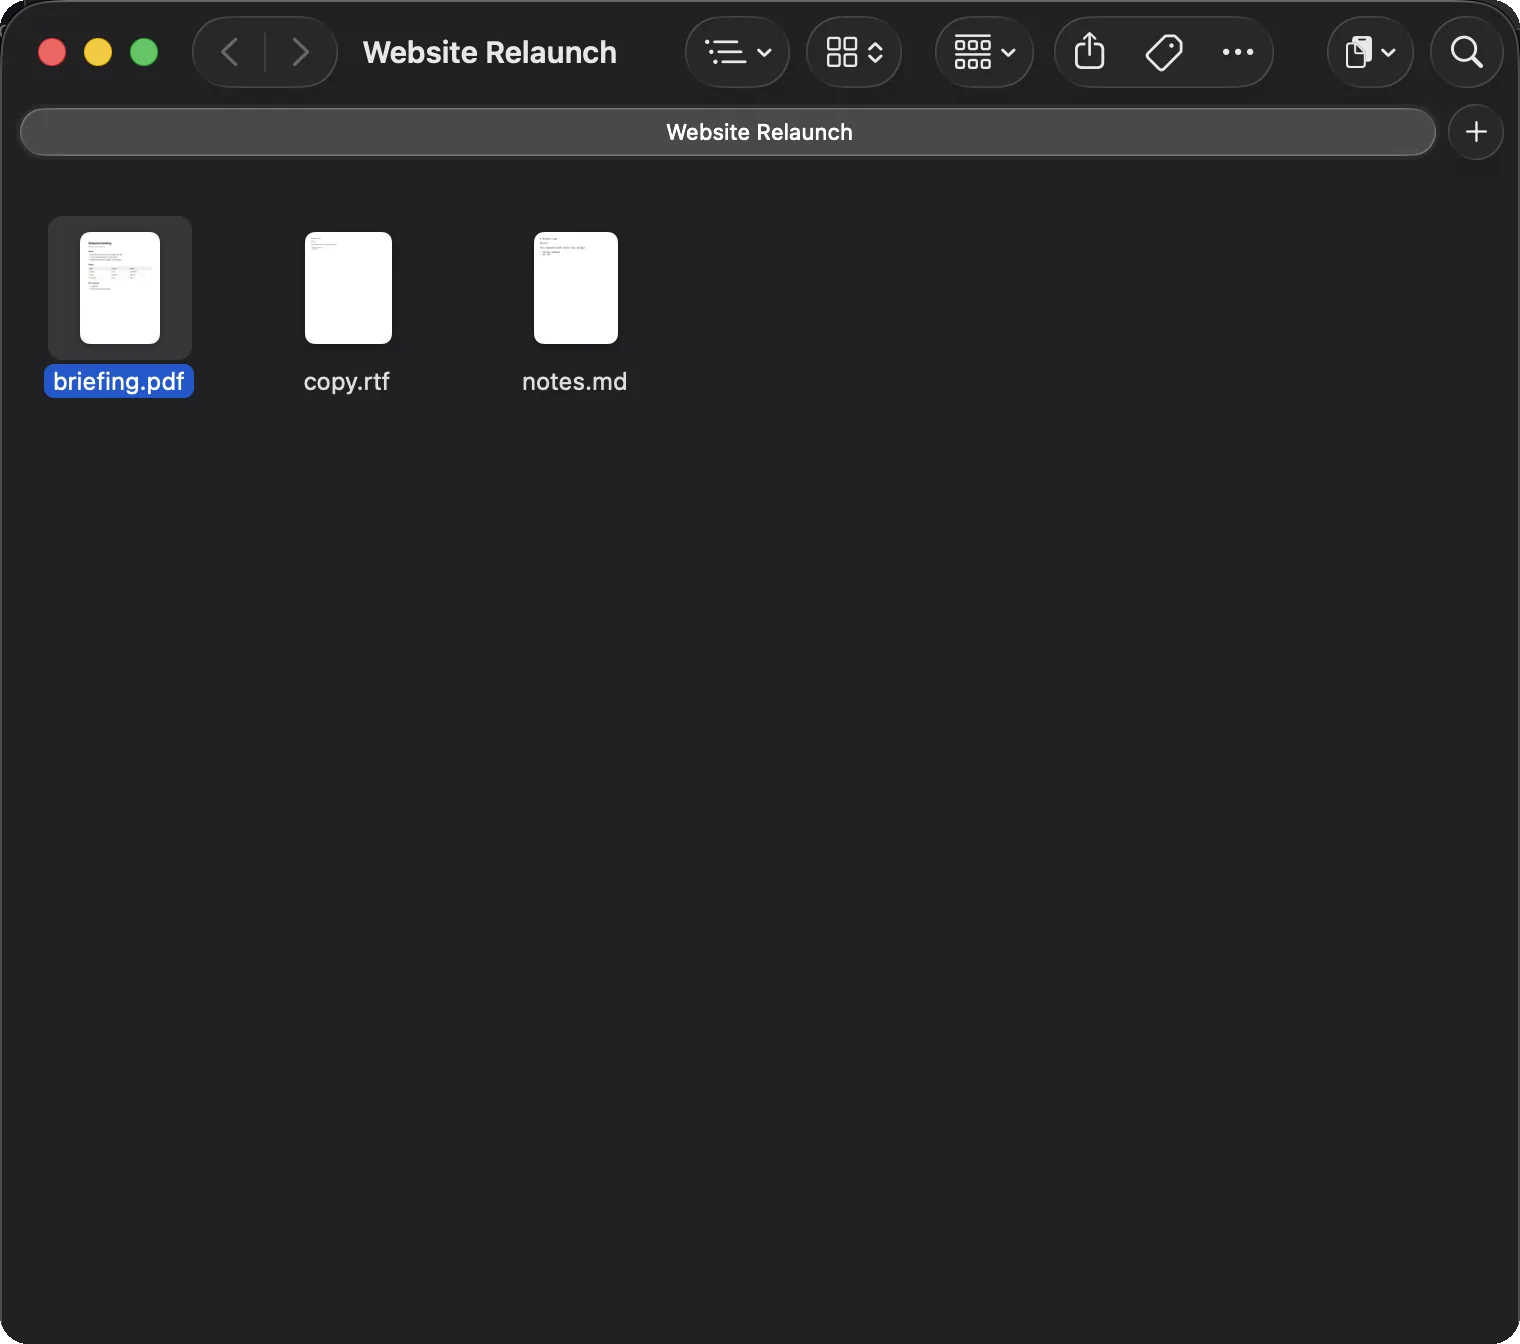Switch view using icon grid selector
1520x1344 pixels.
pos(854,52)
